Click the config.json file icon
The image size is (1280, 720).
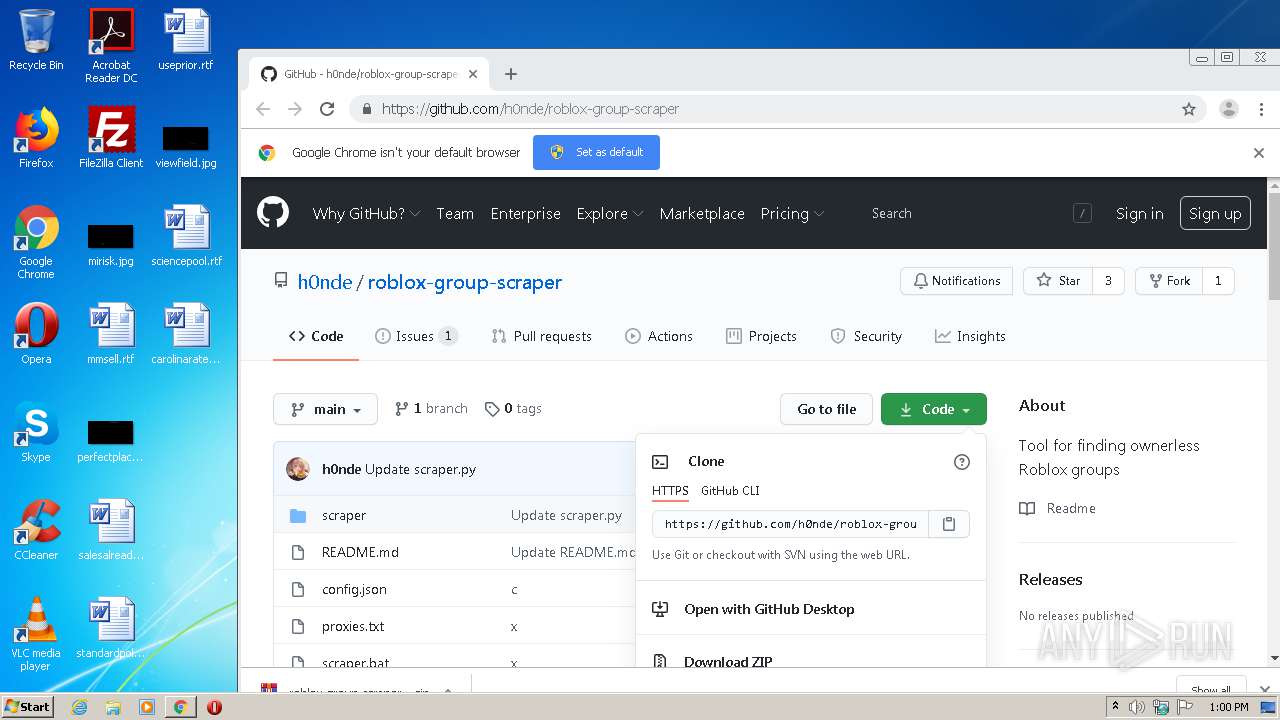pos(297,589)
